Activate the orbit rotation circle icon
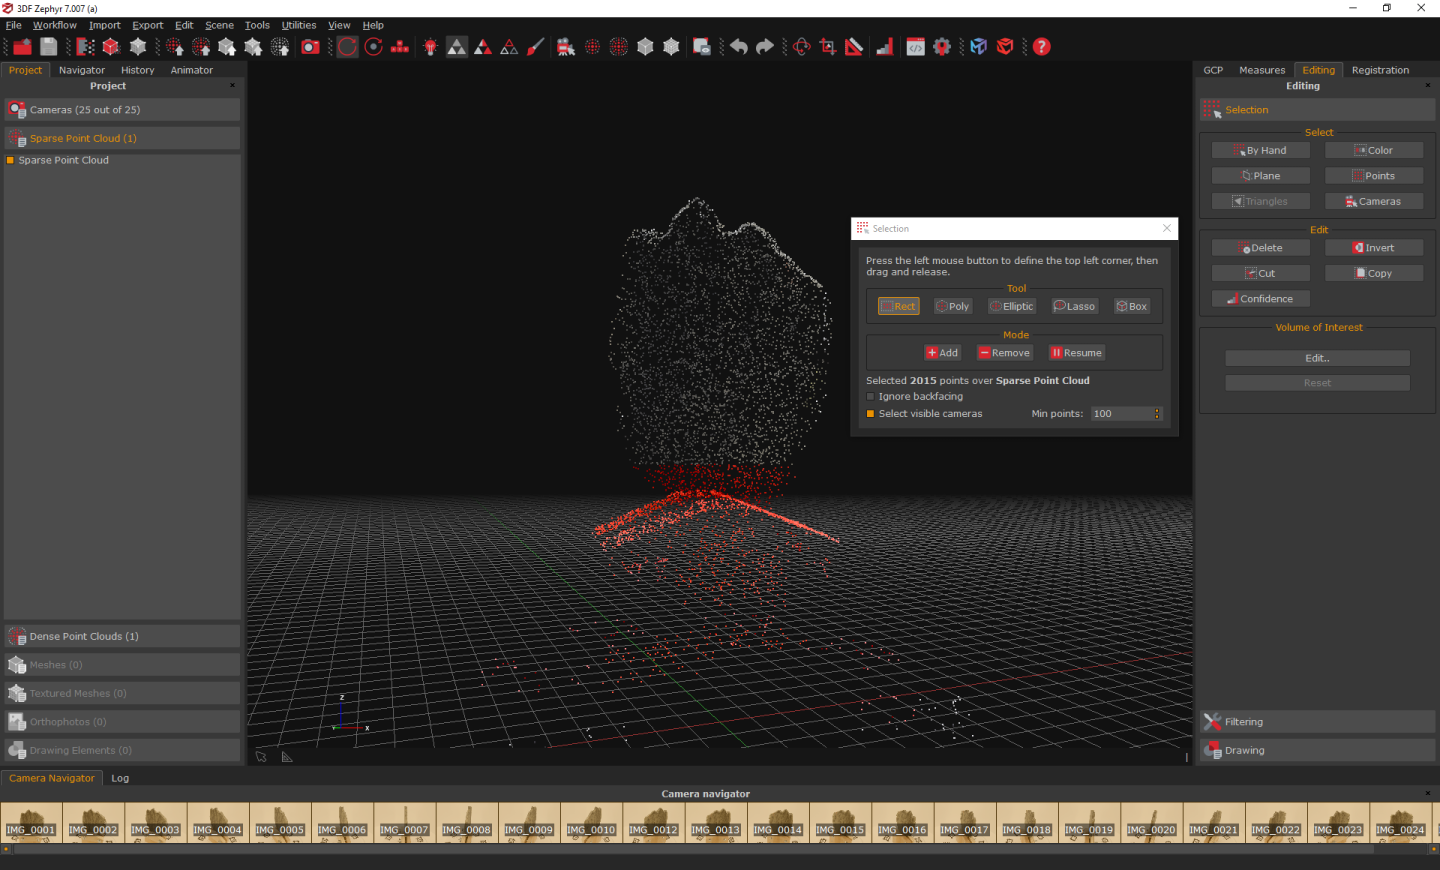 (347, 47)
